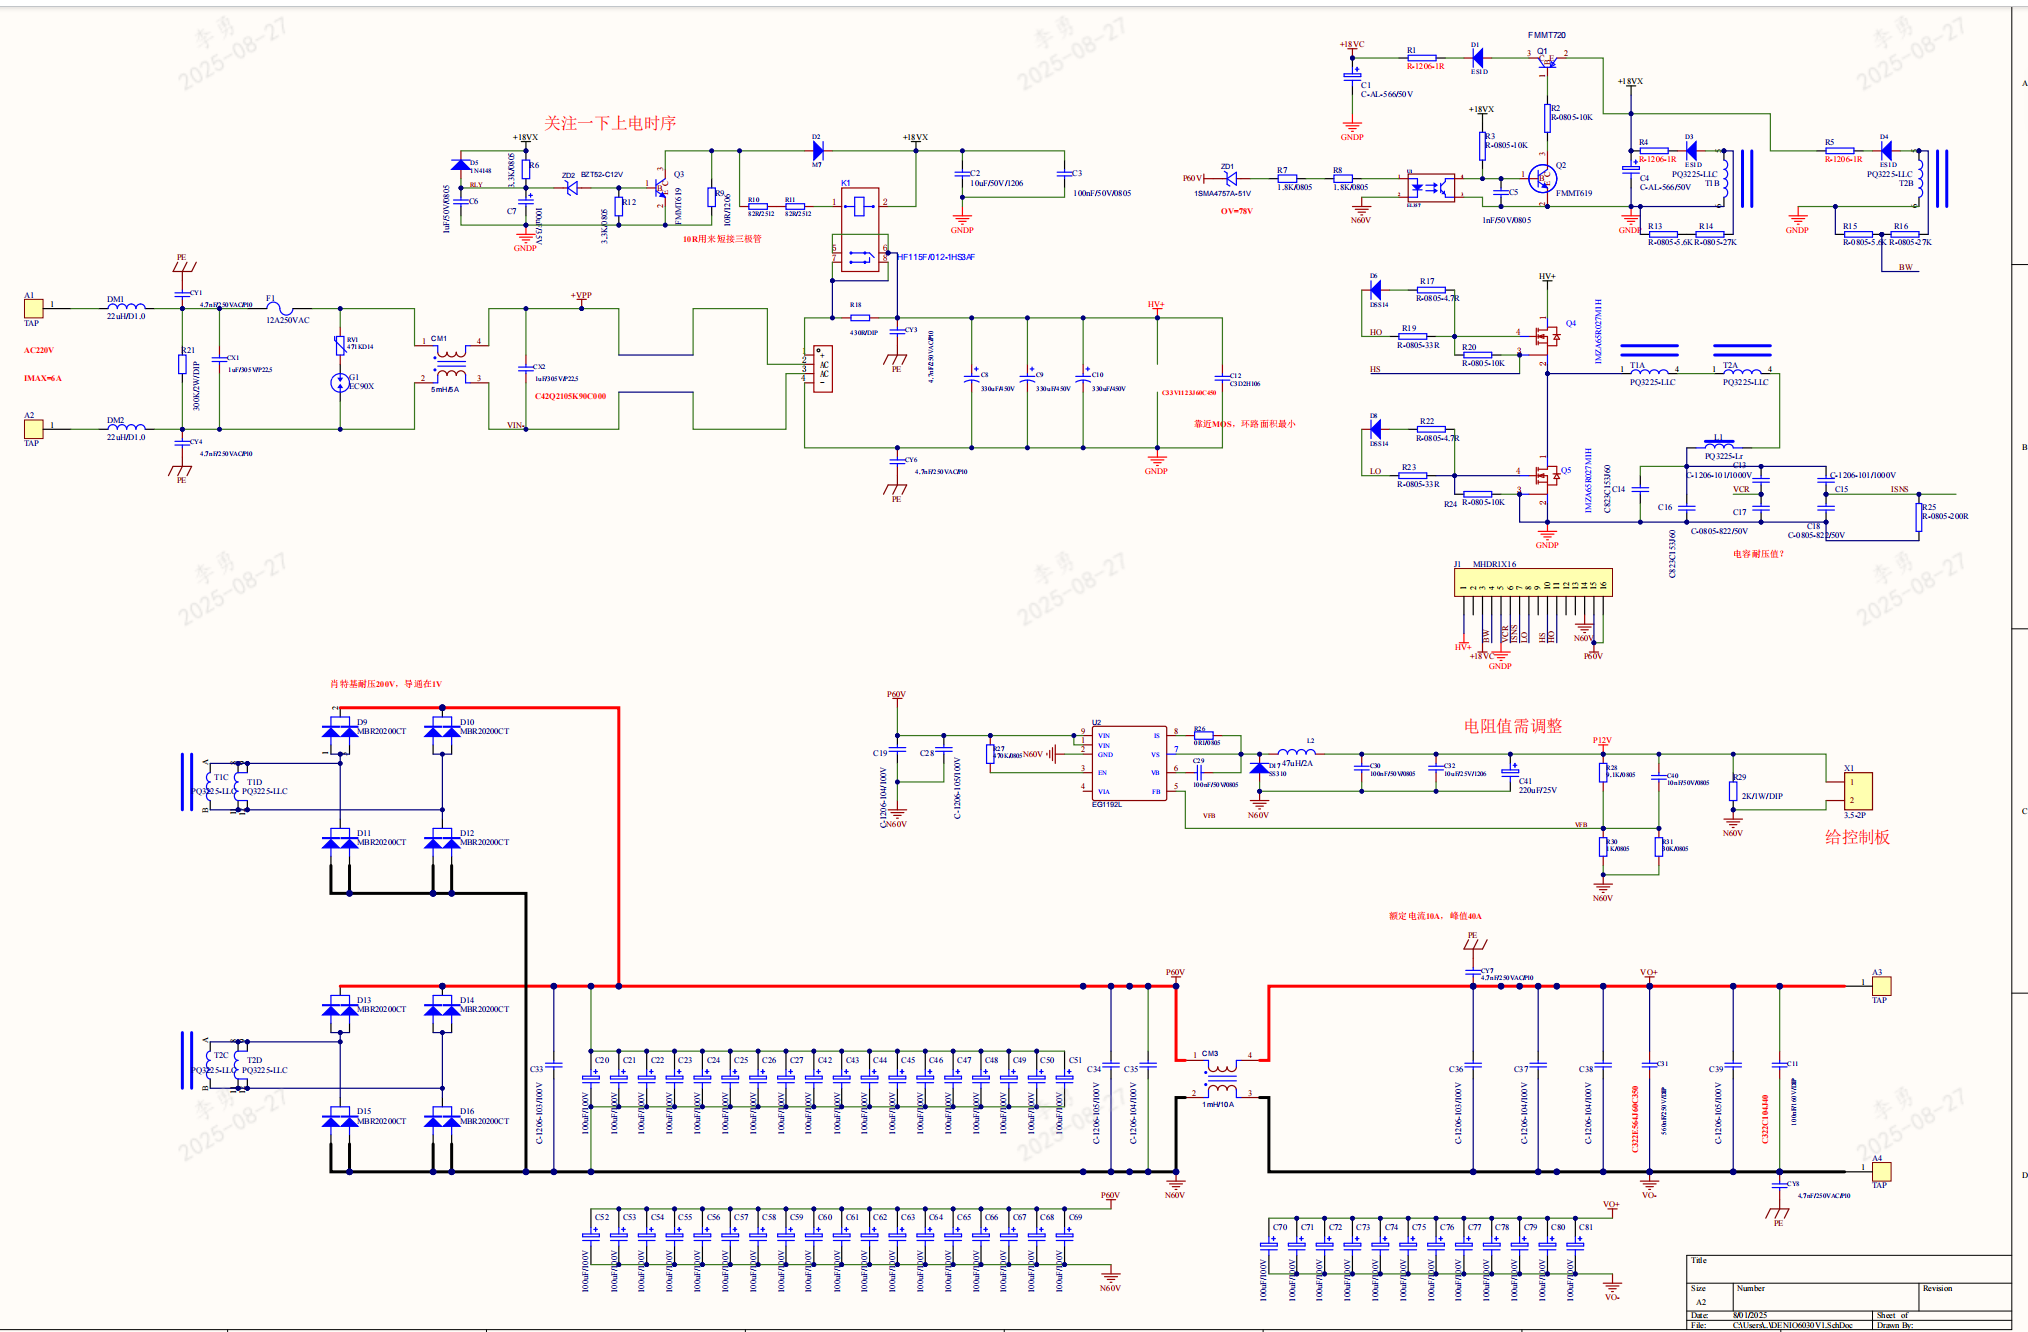Click the 'ISNS' net label near R25
This screenshot has width=2028, height=1332.
pos(1899,489)
